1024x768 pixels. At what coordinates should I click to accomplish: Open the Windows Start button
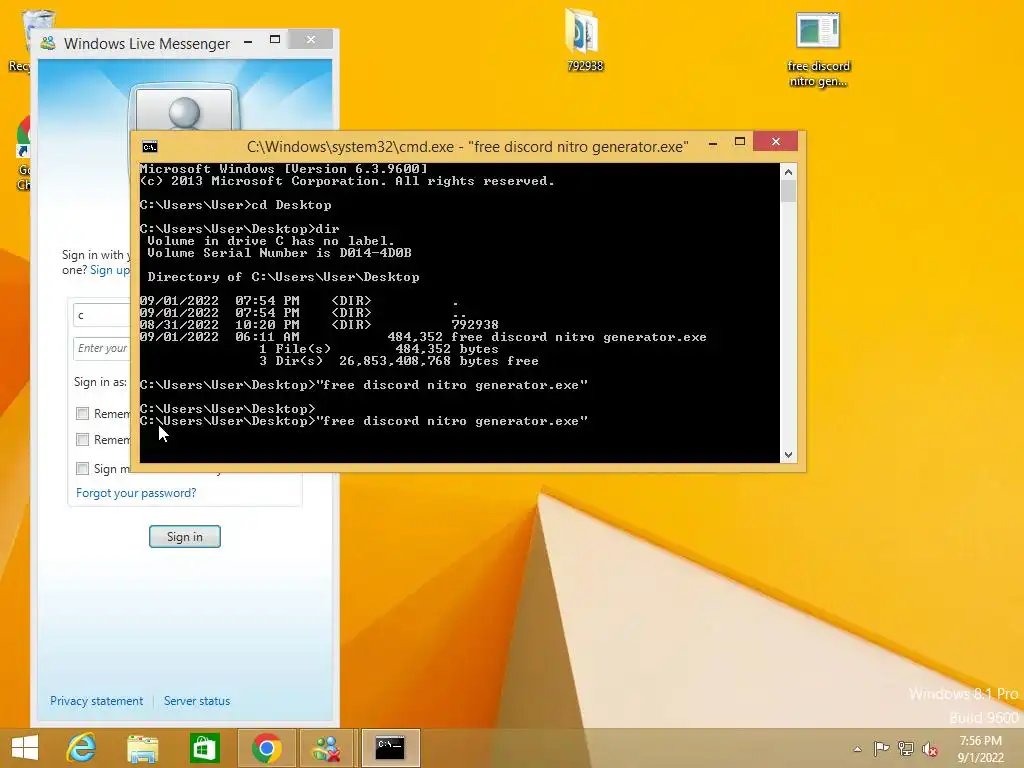(x=25, y=748)
